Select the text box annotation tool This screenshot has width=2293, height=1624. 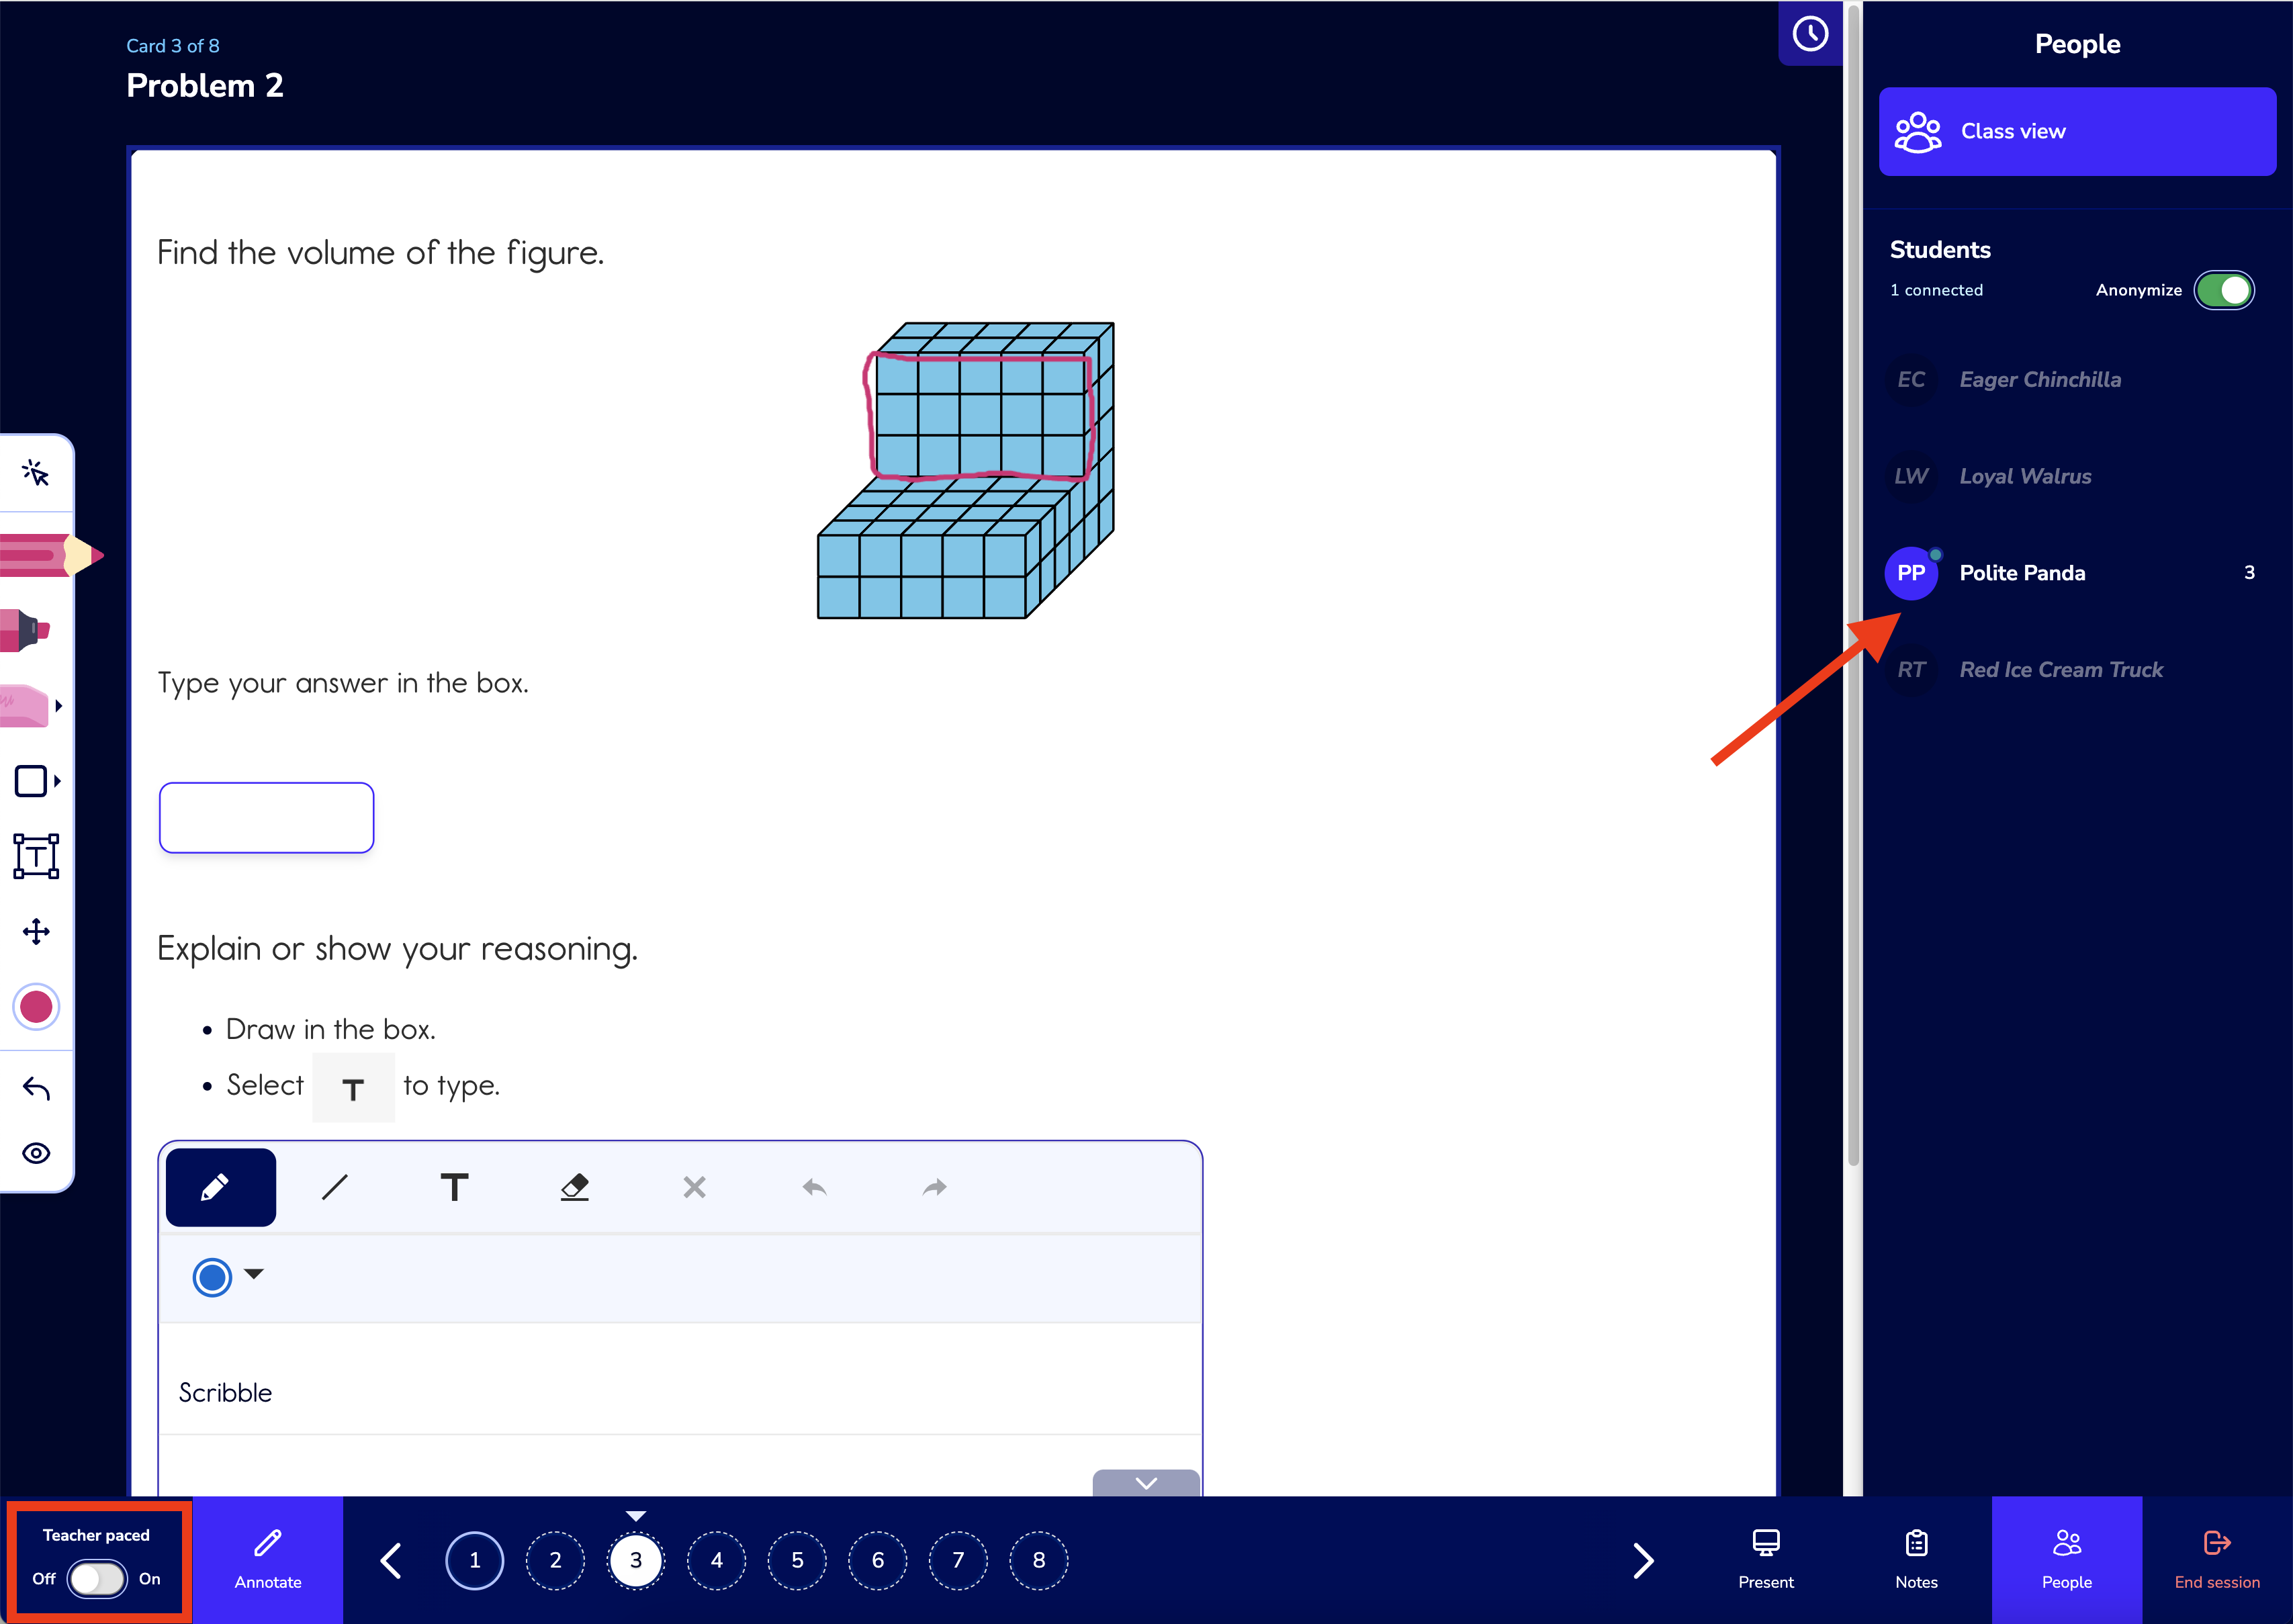[36, 856]
